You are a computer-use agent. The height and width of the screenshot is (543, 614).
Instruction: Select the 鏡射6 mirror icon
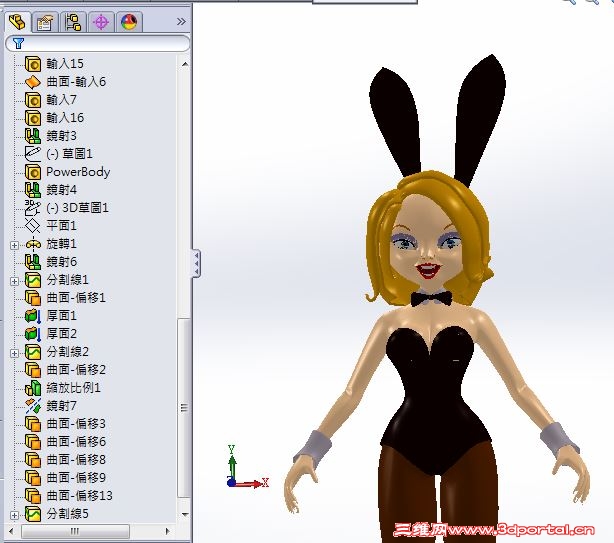click(x=33, y=262)
